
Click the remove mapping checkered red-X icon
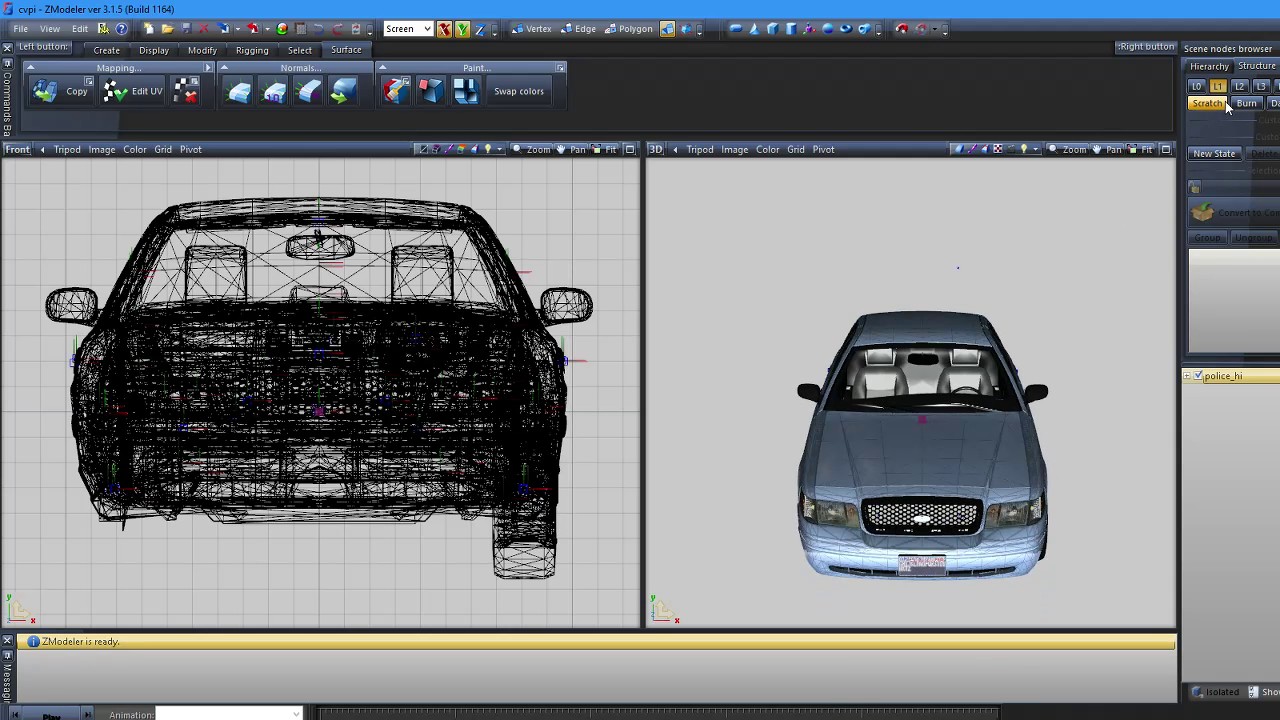(186, 91)
